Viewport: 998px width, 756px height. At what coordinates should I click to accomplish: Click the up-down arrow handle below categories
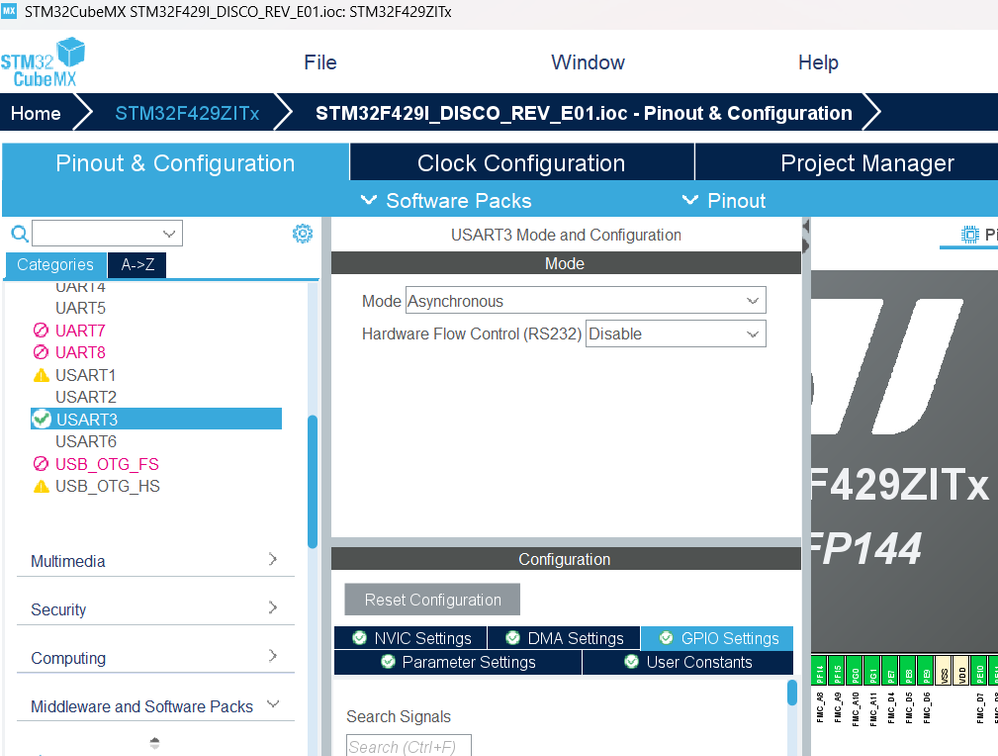(x=155, y=742)
